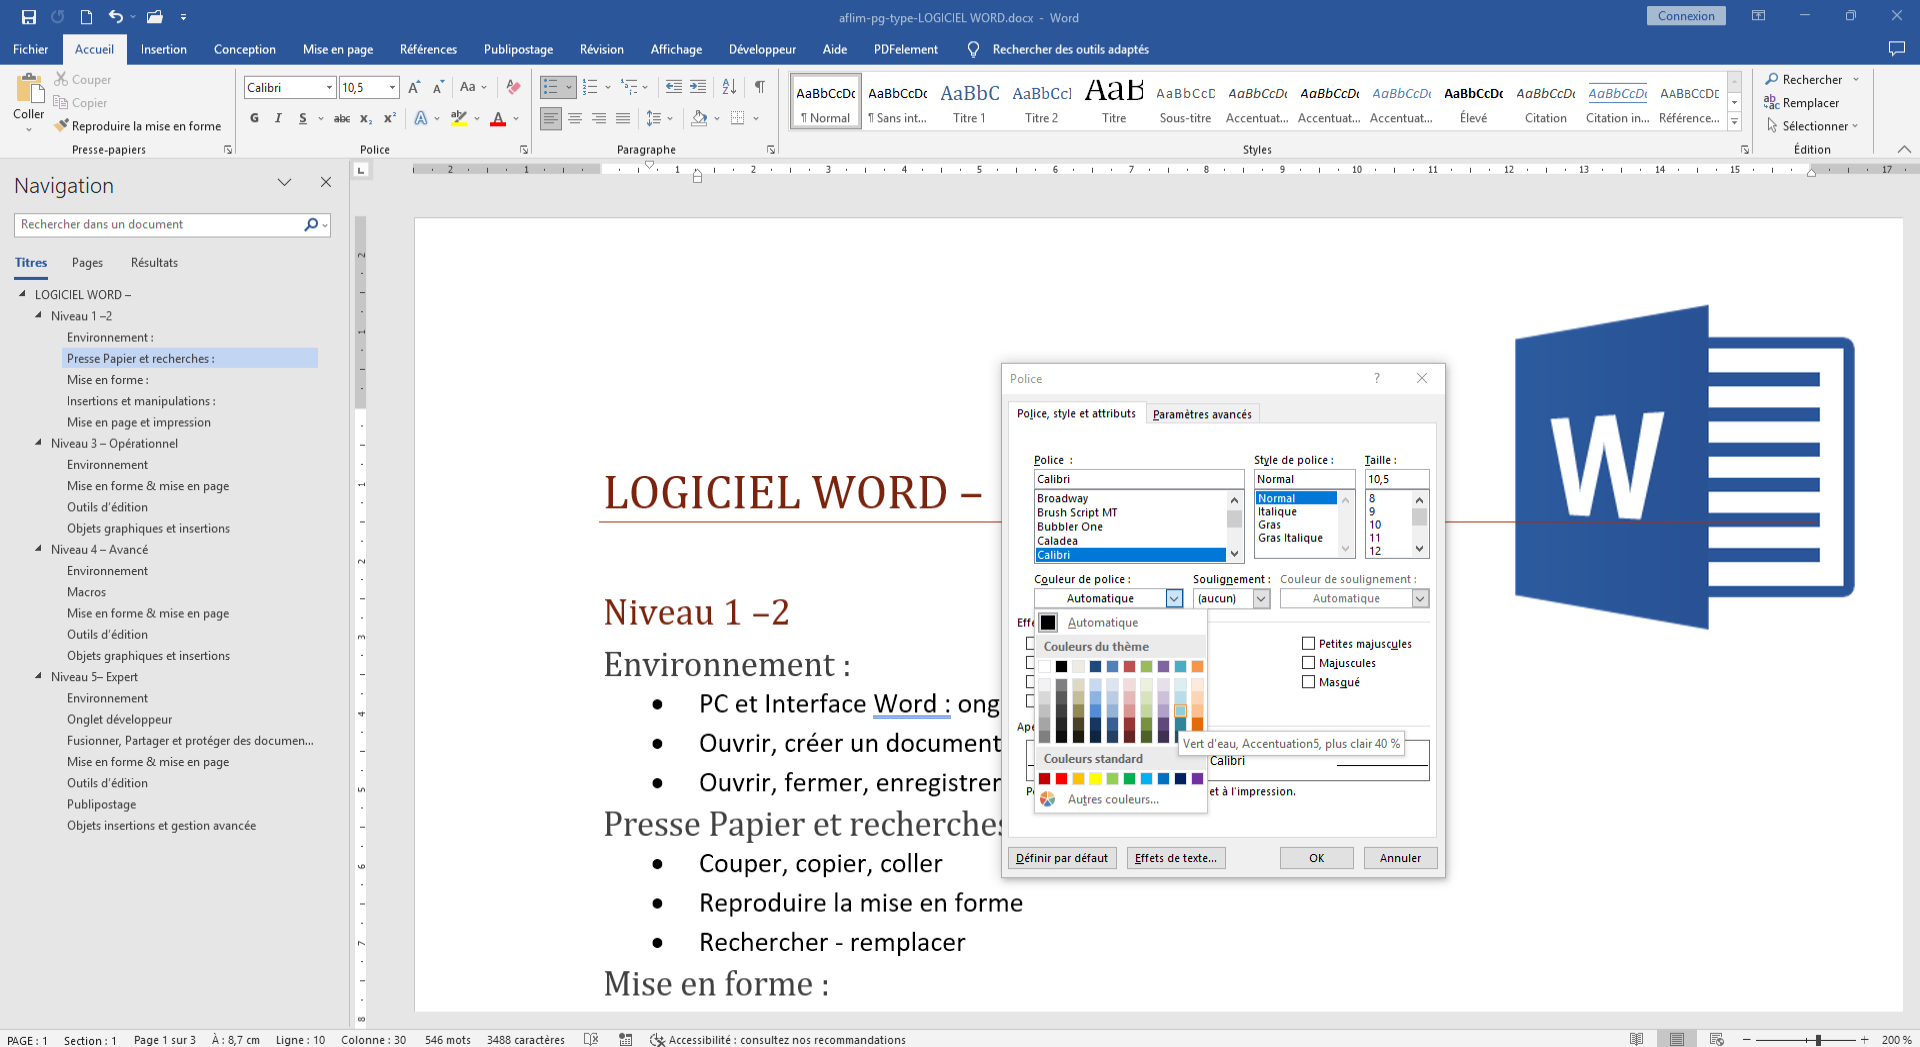Click Effets de texte... button
Screen dimensions: 1920x1047
pyautogui.click(x=1176, y=858)
